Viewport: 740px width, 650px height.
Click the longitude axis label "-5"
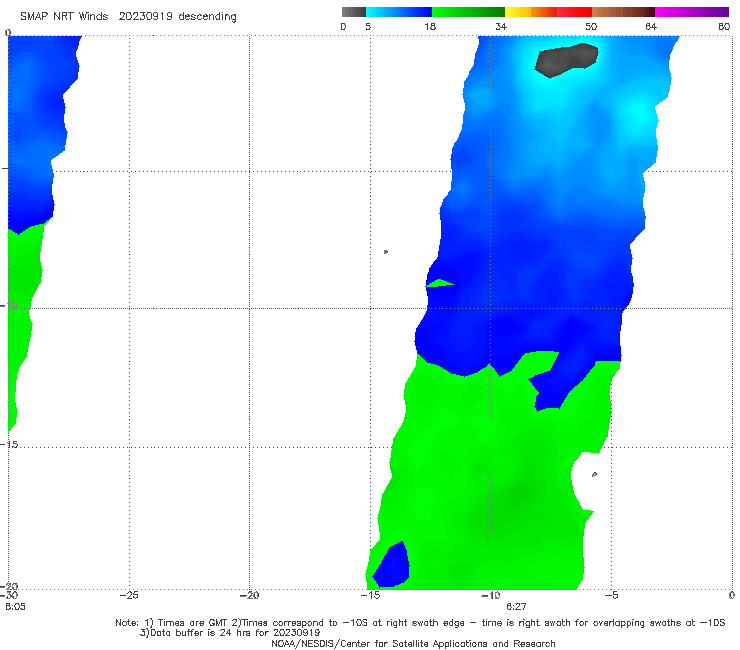click(x=611, y=595)
